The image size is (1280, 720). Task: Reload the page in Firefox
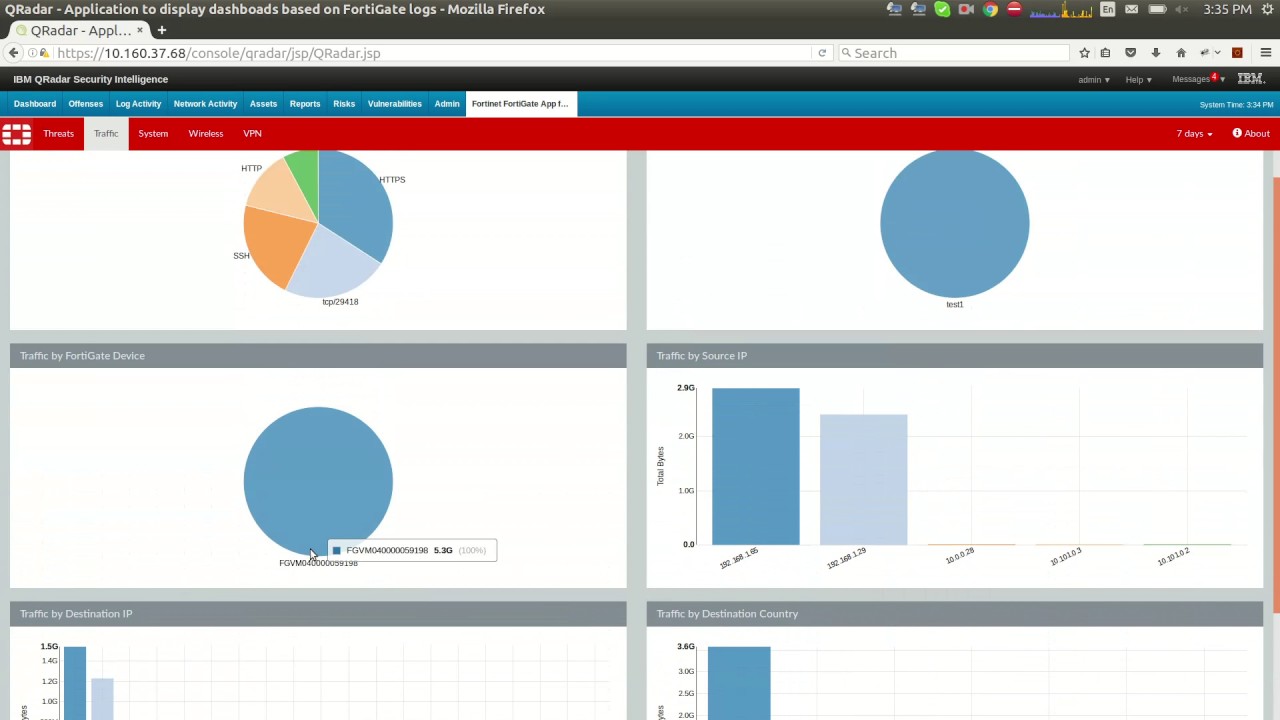822,53
